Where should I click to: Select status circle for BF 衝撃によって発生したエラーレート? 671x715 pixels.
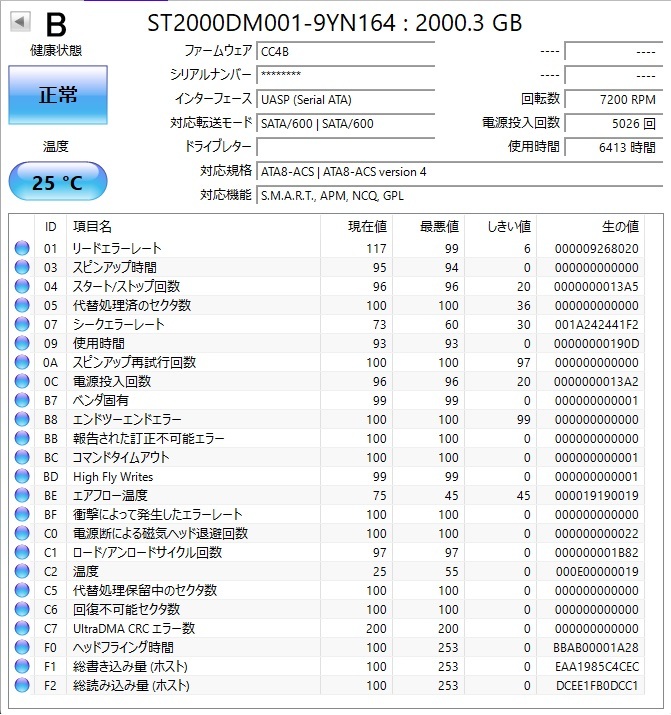pos(22,514)
